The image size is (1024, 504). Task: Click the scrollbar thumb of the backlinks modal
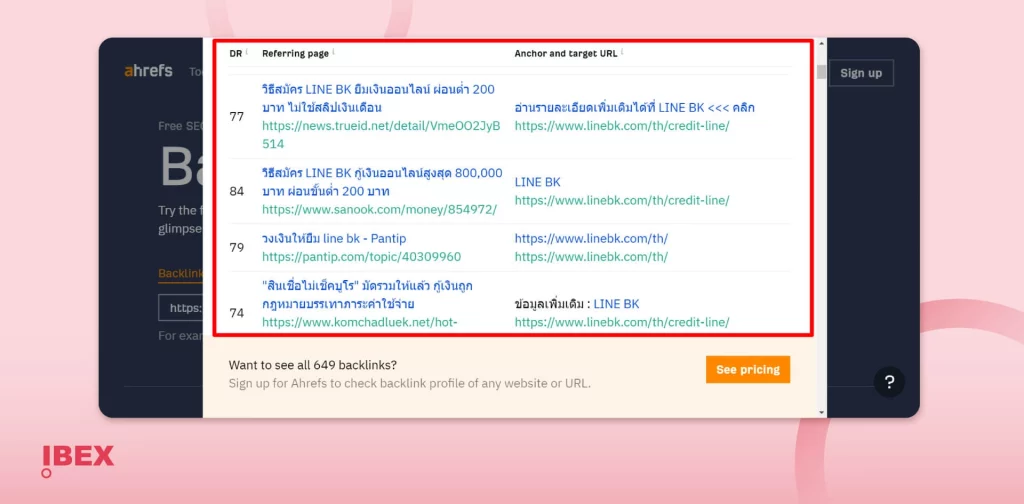pyautogui.click(x=822, y=71)
